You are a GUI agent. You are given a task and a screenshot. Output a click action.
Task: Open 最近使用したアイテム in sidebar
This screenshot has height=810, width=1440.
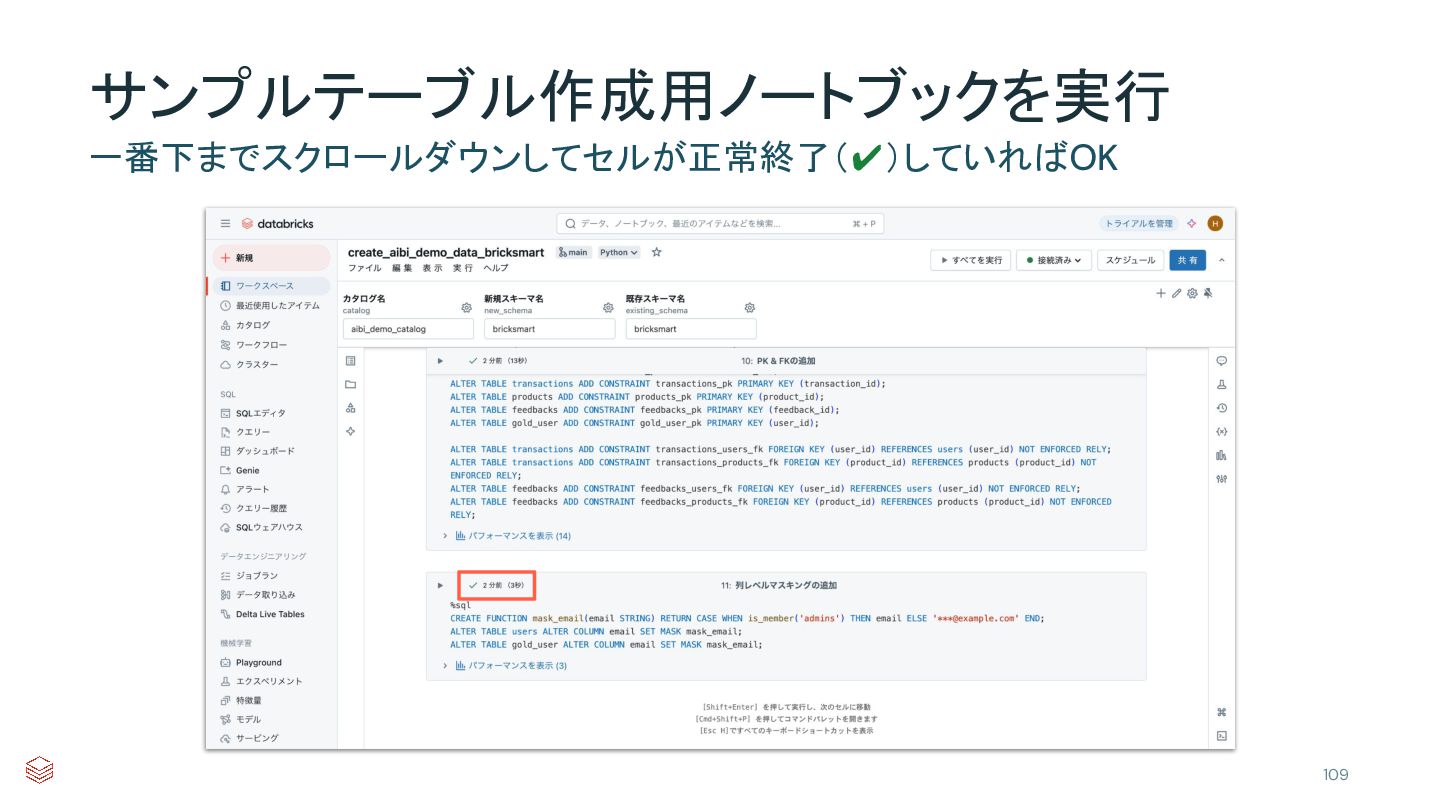(271, 306)
